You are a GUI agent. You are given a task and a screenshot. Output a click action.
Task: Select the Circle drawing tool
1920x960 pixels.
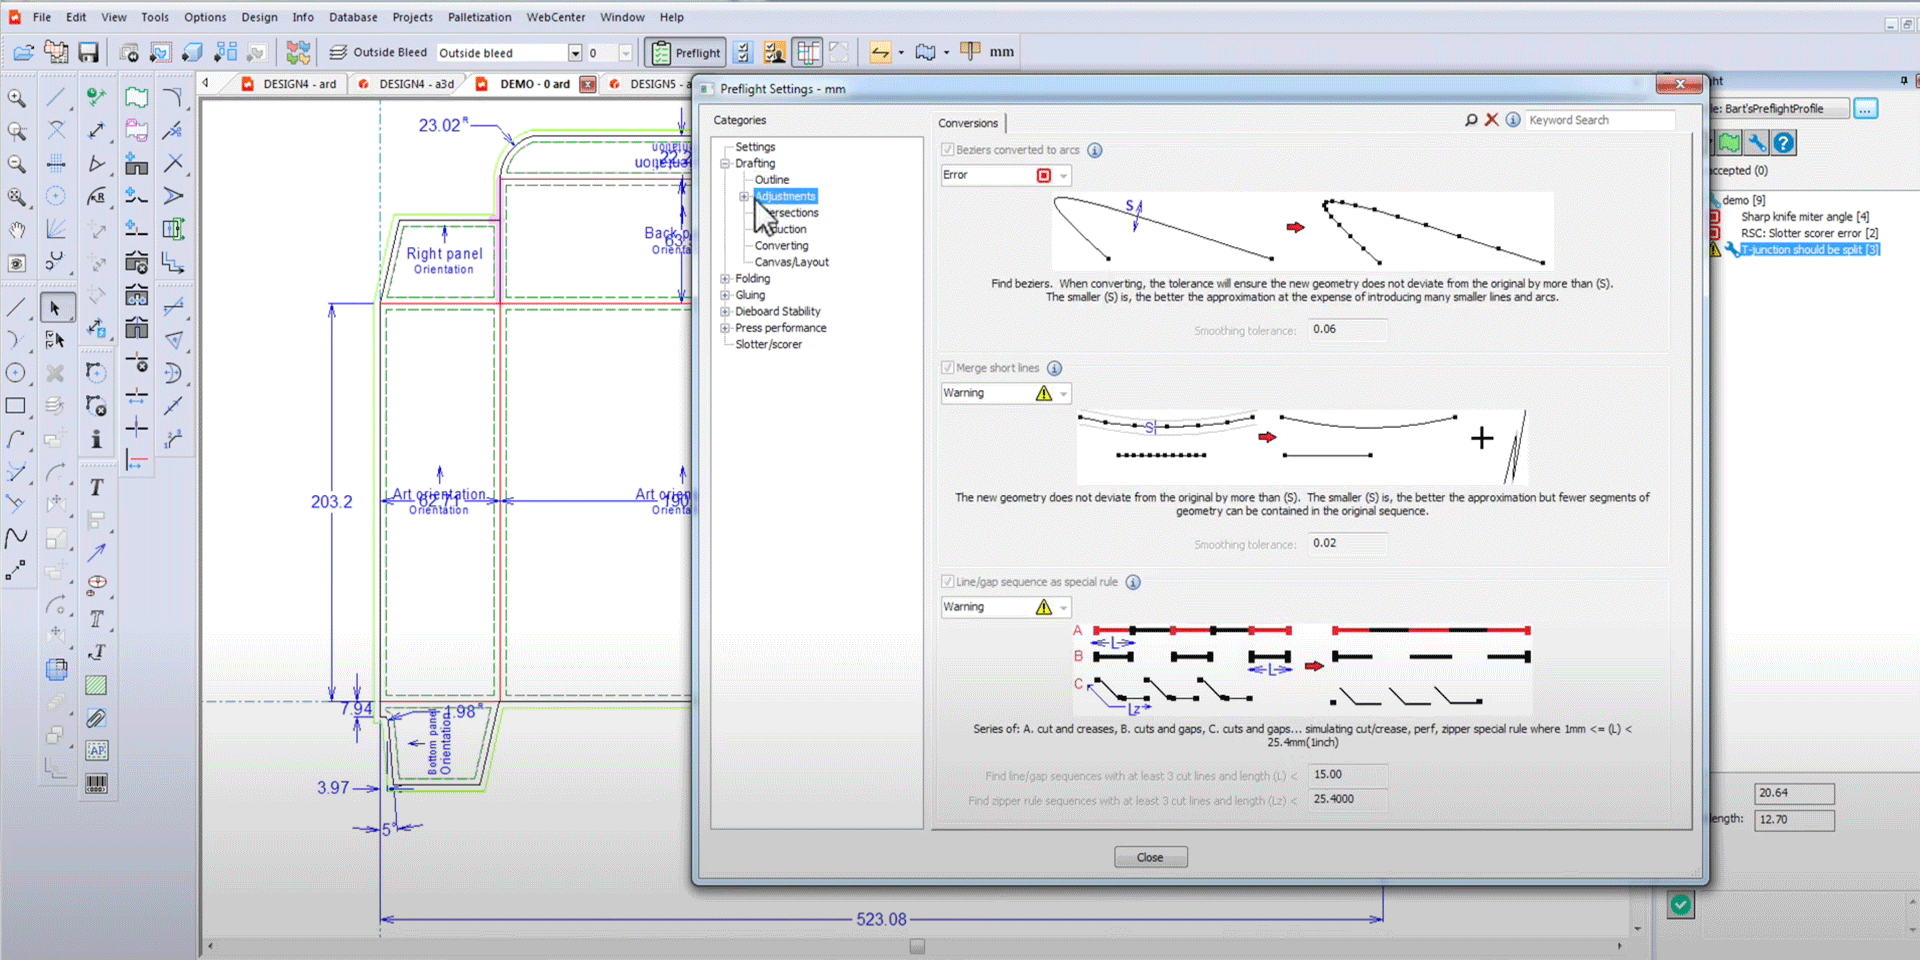click(x=16, y=373)
